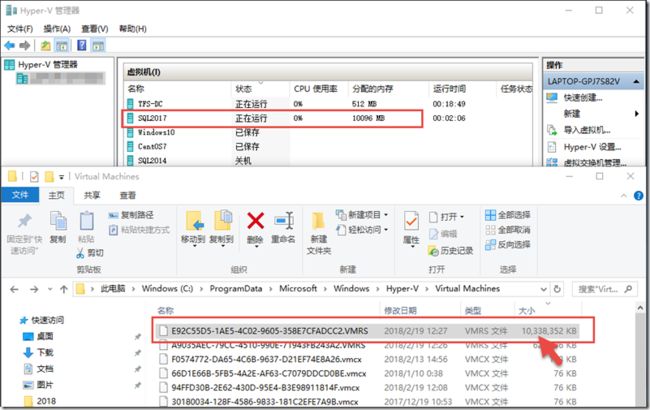Click Hyper-V segment in the address bar
Image resolution: width=650 pixels, height=410 pixels.
[x=402, y=289]
